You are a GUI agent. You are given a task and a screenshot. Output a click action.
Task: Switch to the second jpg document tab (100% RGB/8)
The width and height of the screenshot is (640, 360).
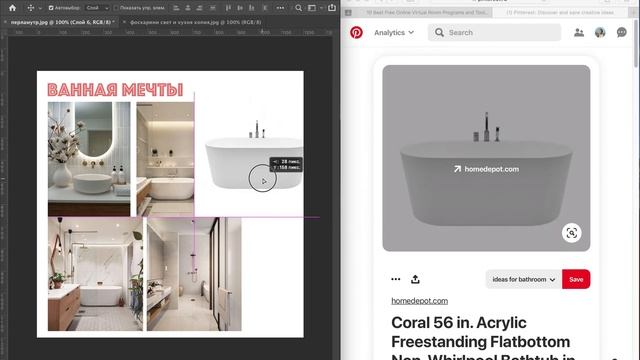tap(196, 22)
